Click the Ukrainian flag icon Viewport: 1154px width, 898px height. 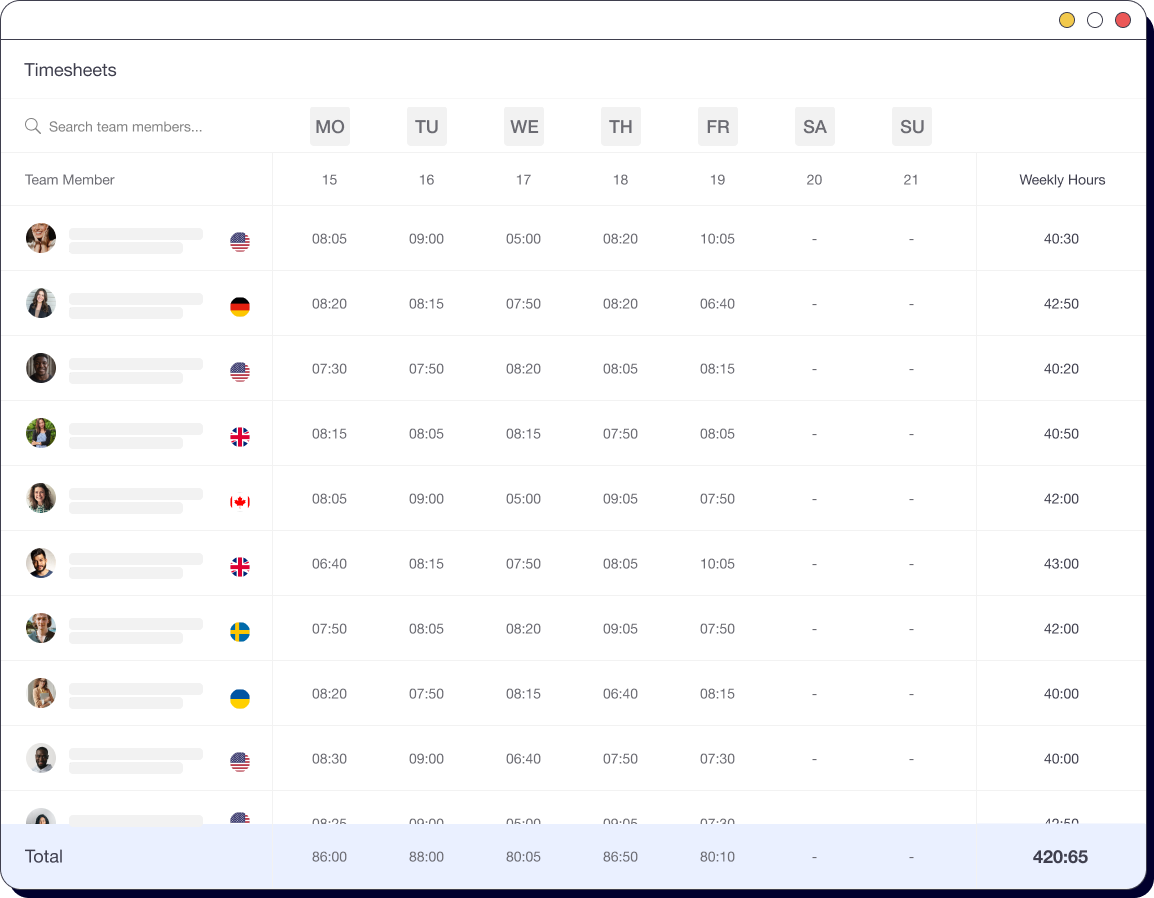tap(240, 698)
